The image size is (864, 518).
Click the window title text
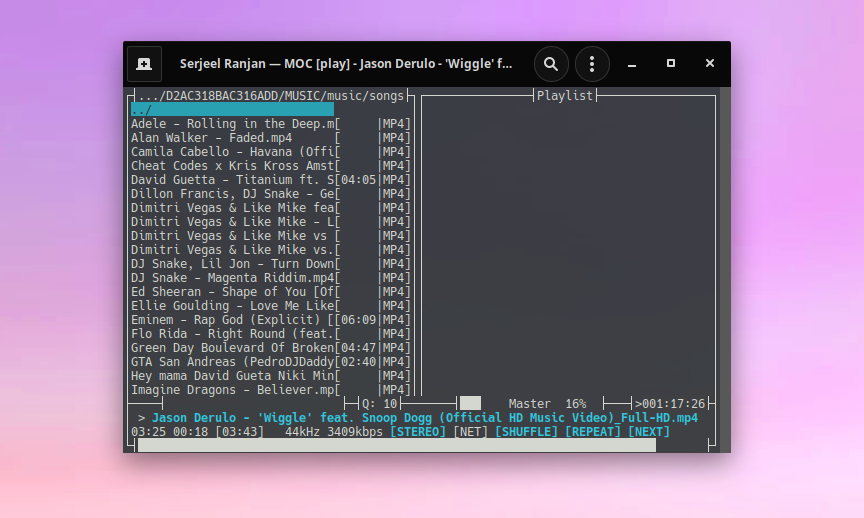pyautogui.click(x=346, y=64)
